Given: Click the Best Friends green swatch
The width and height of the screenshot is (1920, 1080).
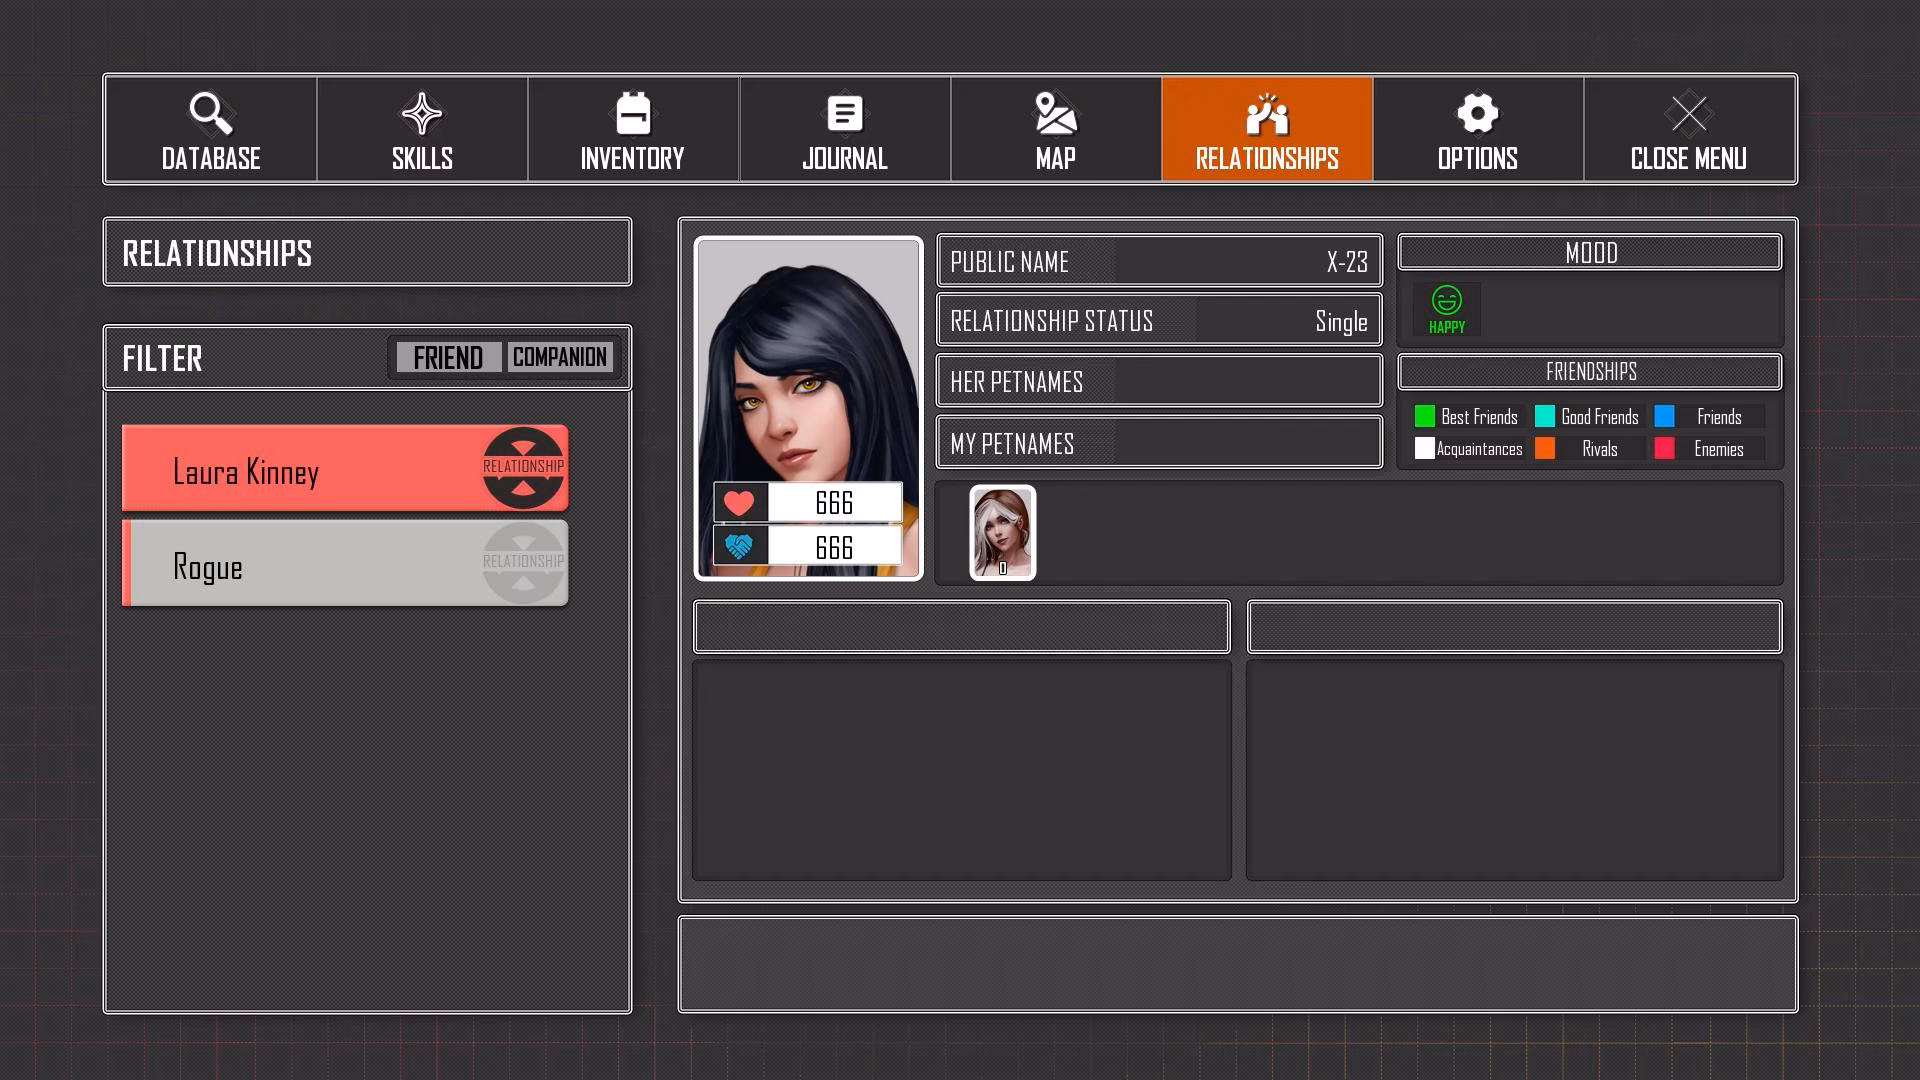Looking at the screenshot, I should click(x=1425, y=416).
